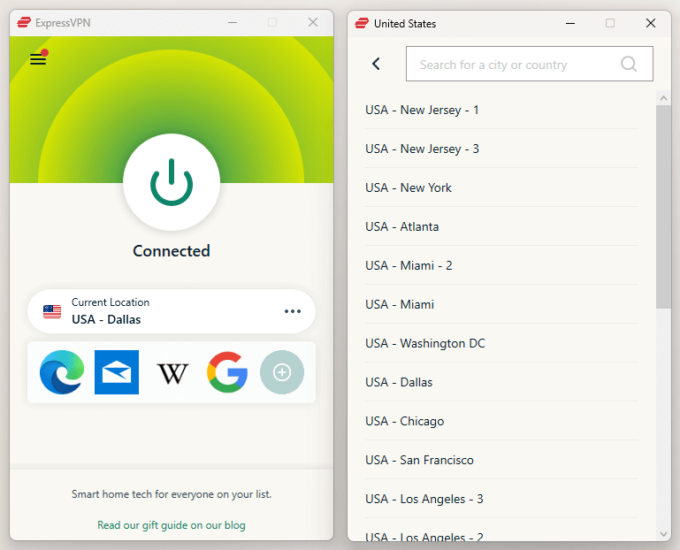The image size is (680, 550).
Task: Open the Google shortcut
Action: (227, 372)
